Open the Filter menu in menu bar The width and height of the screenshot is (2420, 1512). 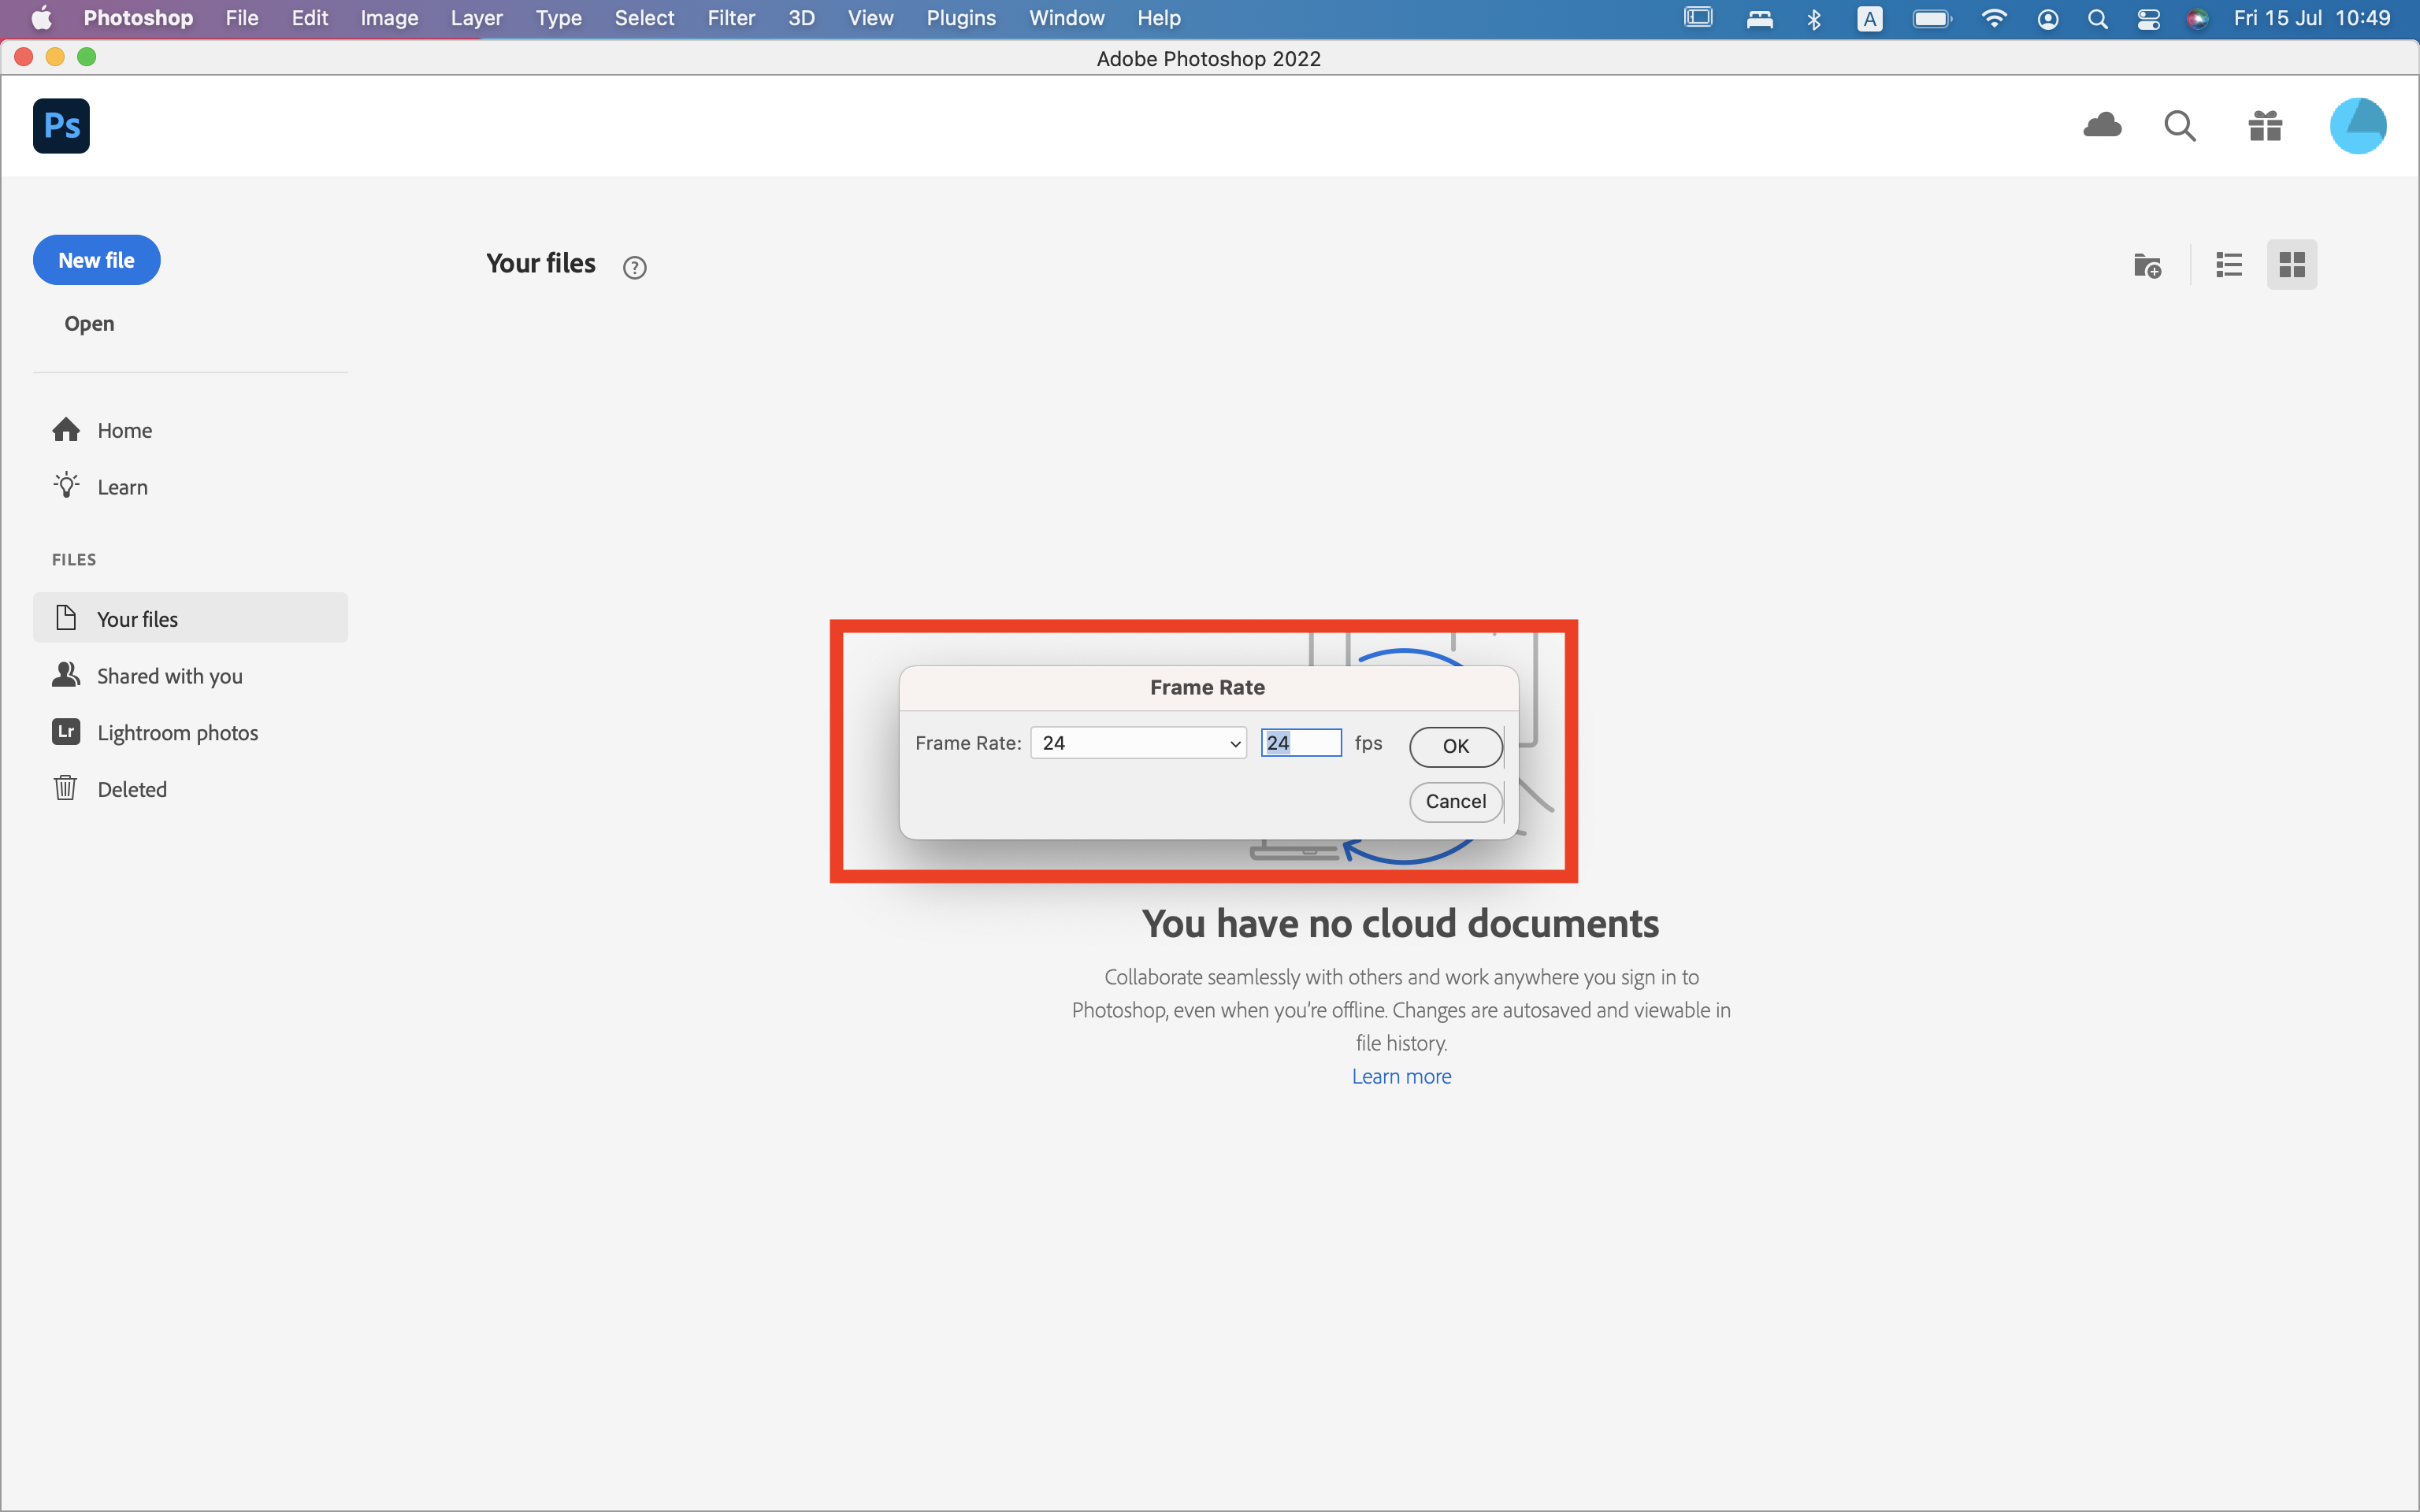point(728,19)
